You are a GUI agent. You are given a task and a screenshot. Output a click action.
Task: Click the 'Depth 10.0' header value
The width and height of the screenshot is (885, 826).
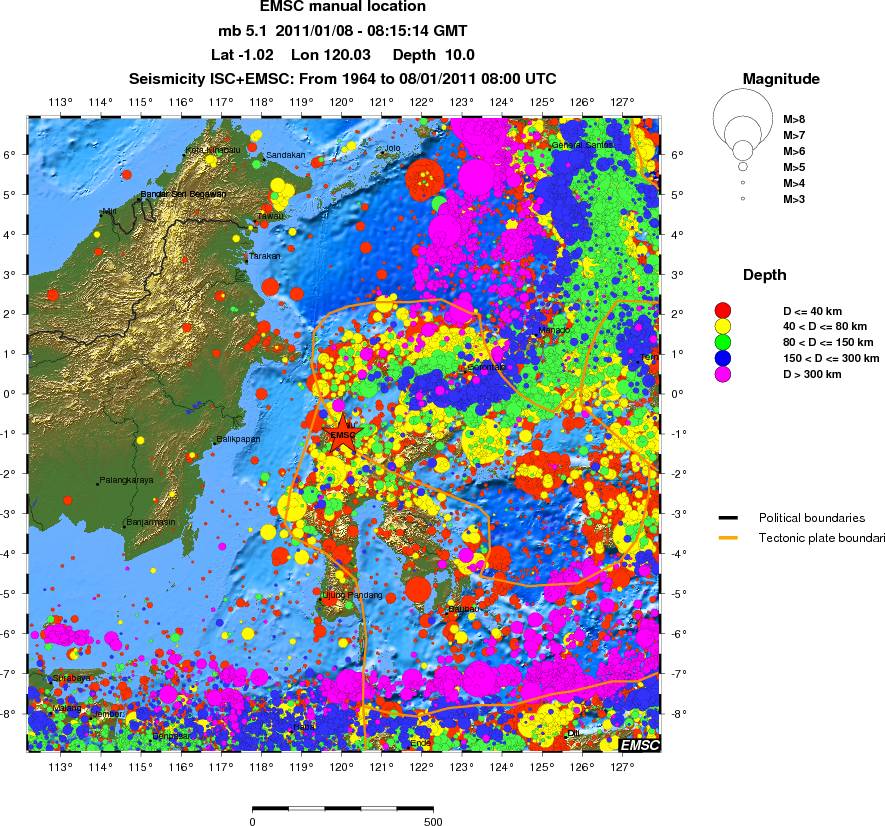[433, 55]
